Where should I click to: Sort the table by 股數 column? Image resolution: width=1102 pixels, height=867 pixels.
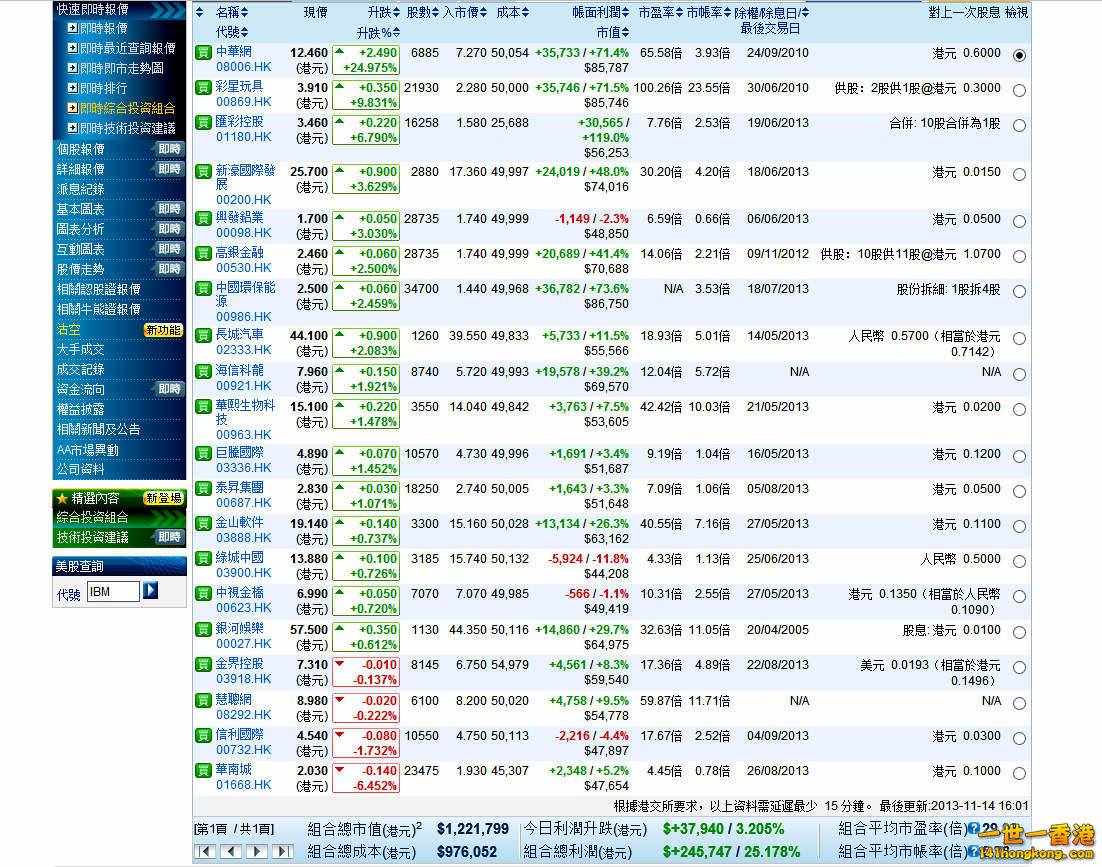coord(422,13)
